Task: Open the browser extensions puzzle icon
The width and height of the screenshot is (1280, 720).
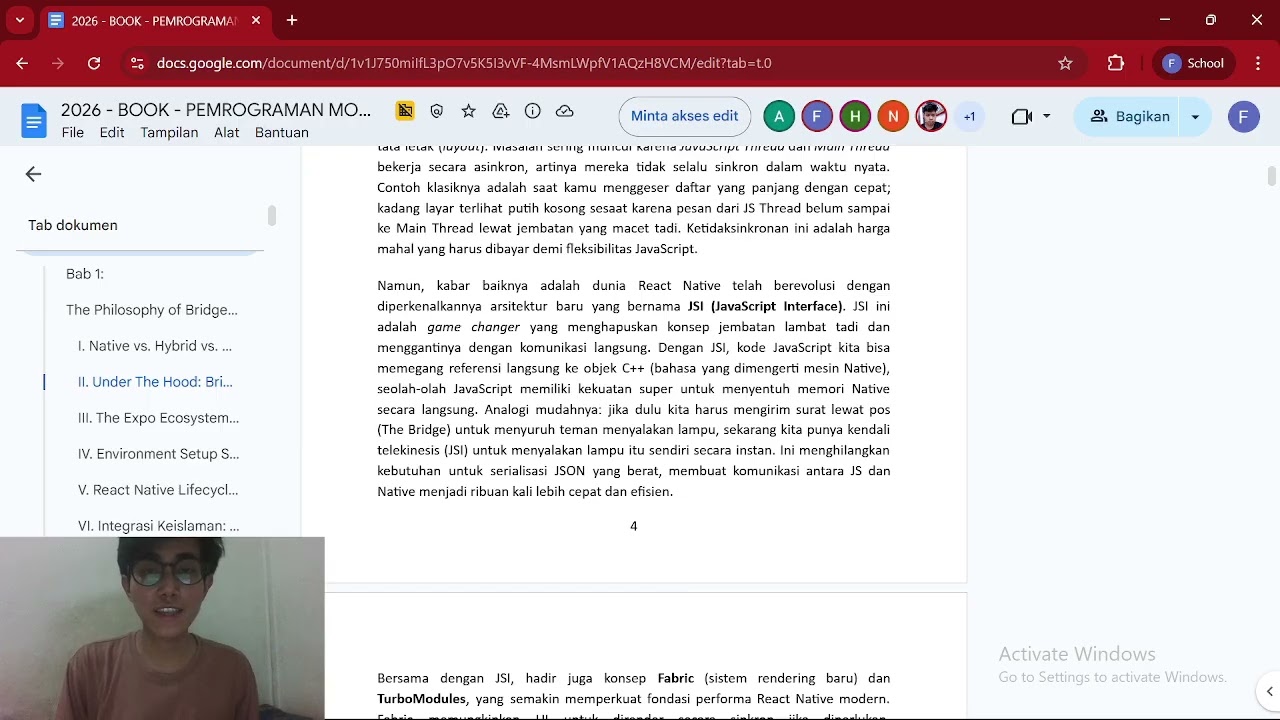Action: point(1116,63)
